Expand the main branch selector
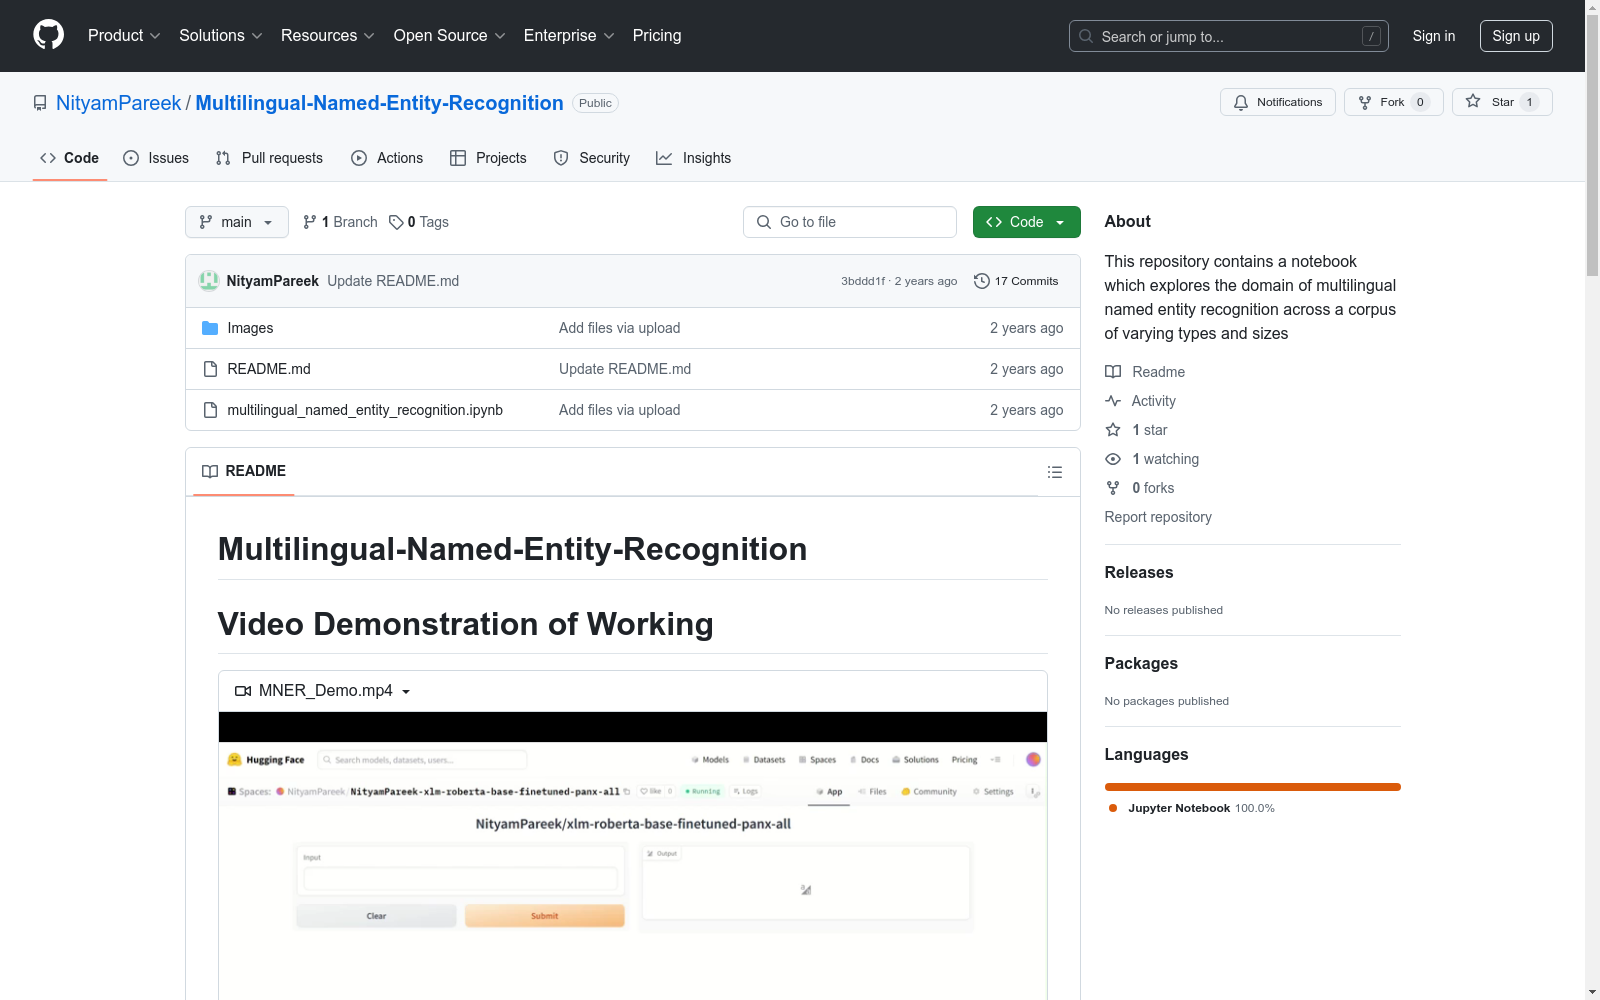Image resolution: width=1600 pixels, height=1000 pixels. click(x=236, y=222)
